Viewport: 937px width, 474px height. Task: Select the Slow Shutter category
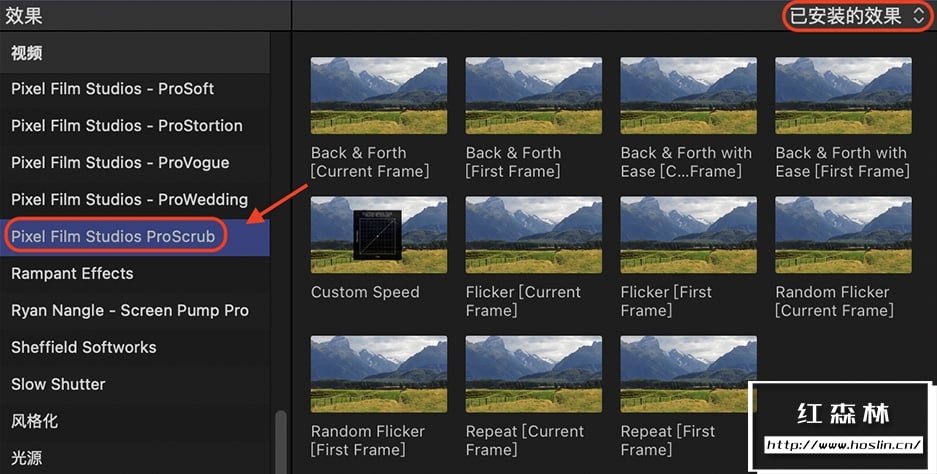pos(134,384)
